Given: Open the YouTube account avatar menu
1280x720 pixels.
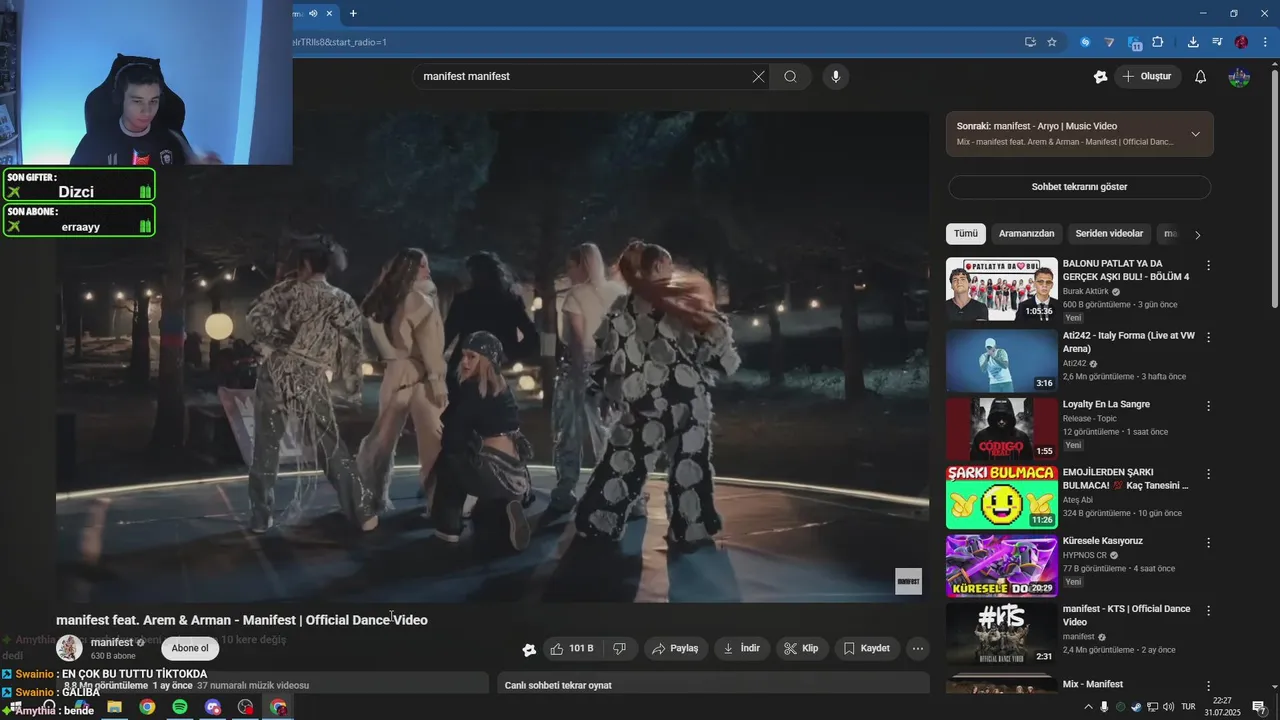Looking at the screenshot, I should pyautogui.click(x=1239, y=76).
